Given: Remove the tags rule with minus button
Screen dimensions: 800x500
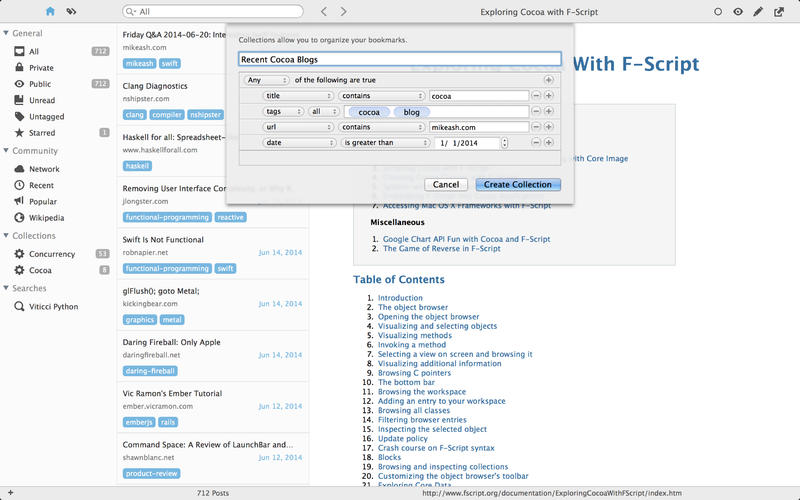Looking at the screenshot, I should [x=536, y=111].
